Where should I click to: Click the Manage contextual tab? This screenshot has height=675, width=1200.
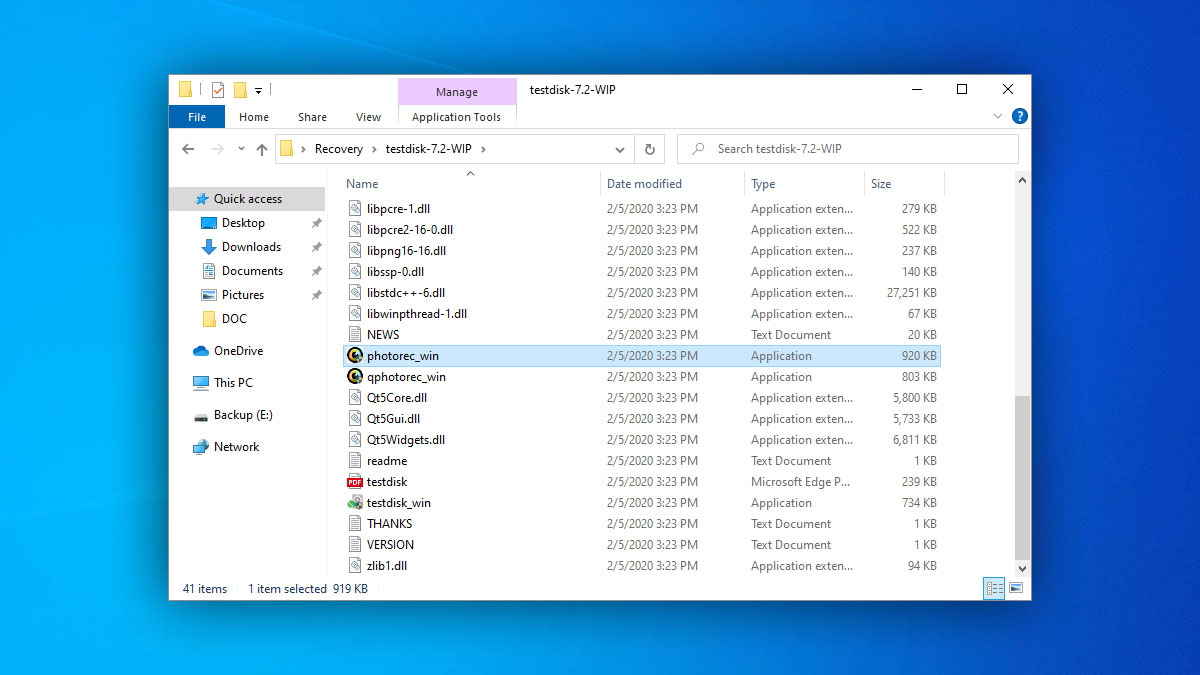click(457, 92)
